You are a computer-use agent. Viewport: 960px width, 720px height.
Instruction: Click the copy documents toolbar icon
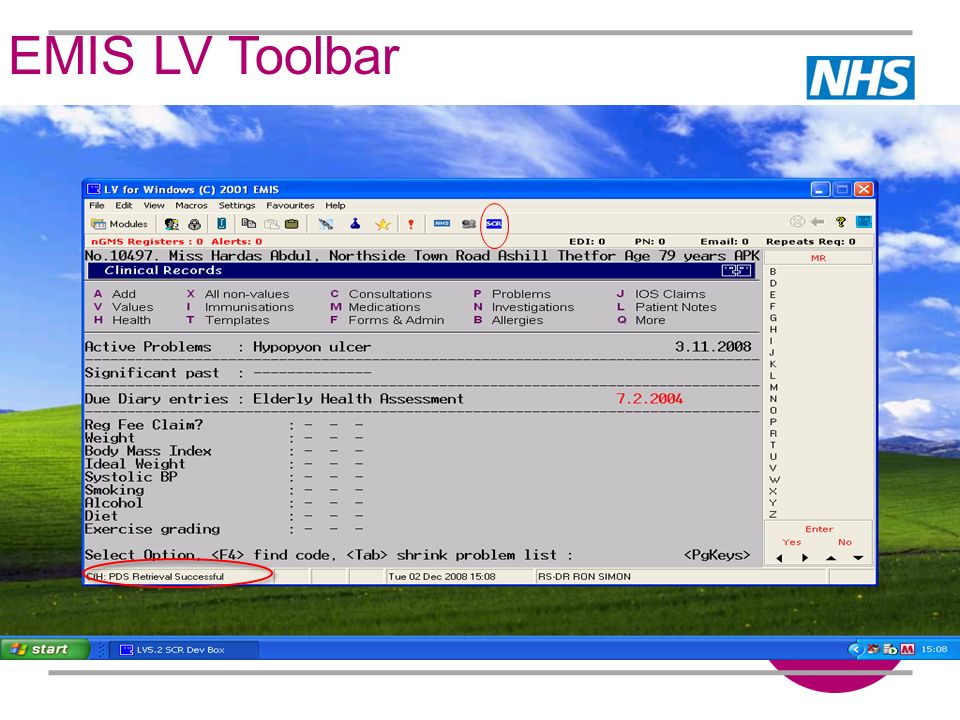(249, 223)
